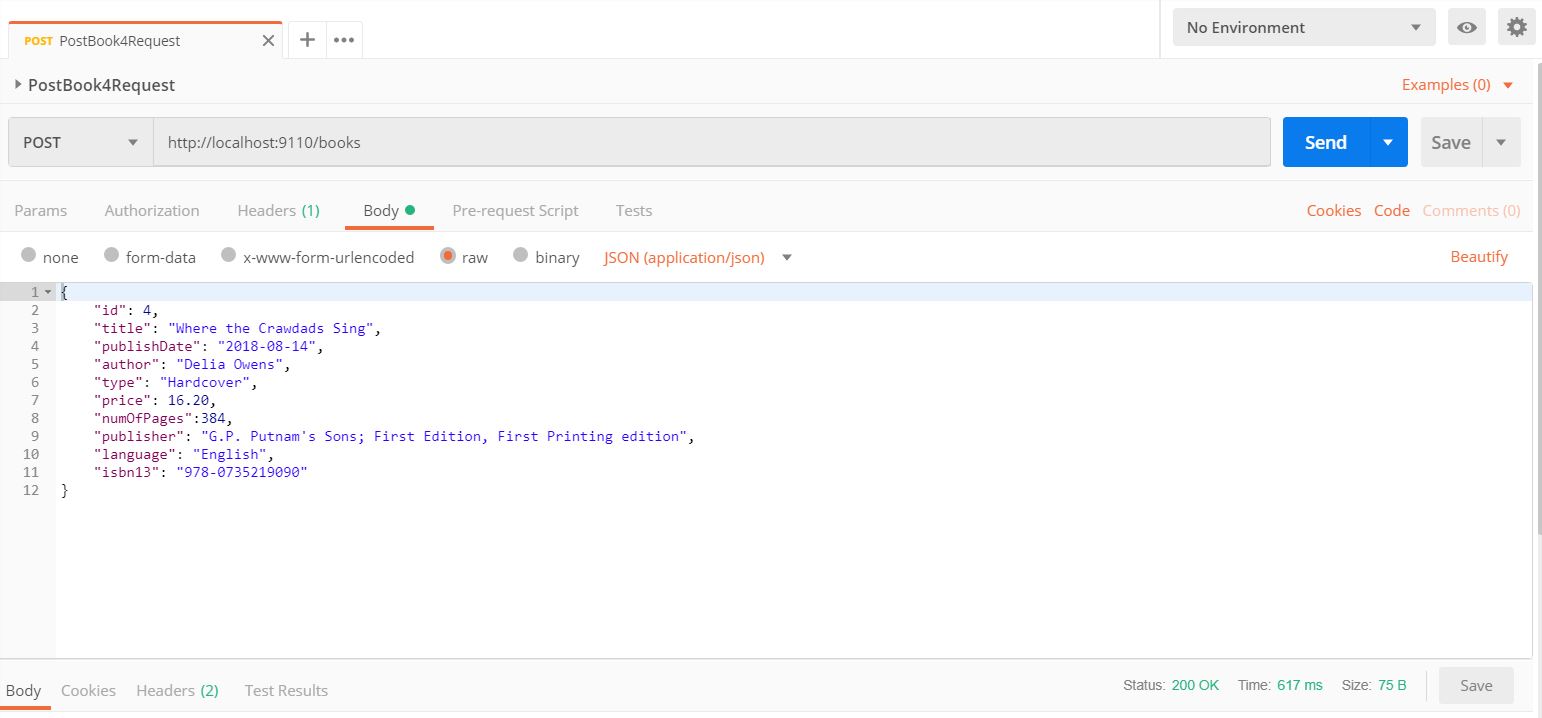Choose x-www-form-urlencoded body type
The width and height of the screenshot is (1542, 718).
coord(229,256)
